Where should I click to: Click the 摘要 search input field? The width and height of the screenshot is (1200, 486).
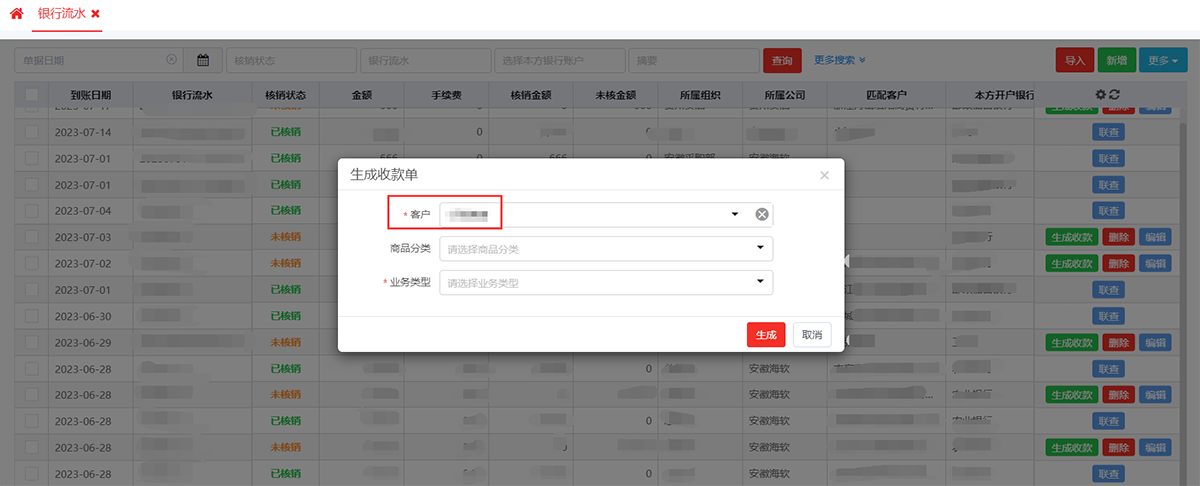[692, 60]
